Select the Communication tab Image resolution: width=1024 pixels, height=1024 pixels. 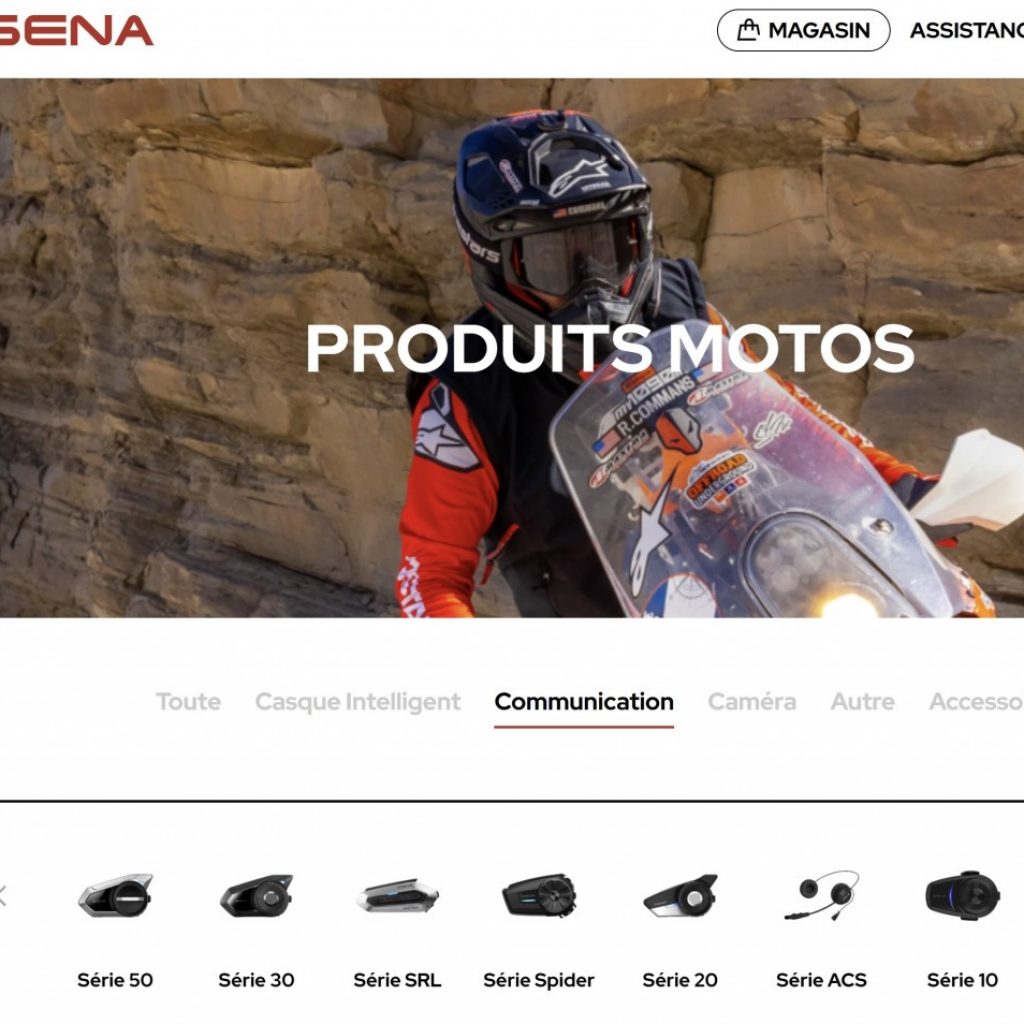click(584, 701)
